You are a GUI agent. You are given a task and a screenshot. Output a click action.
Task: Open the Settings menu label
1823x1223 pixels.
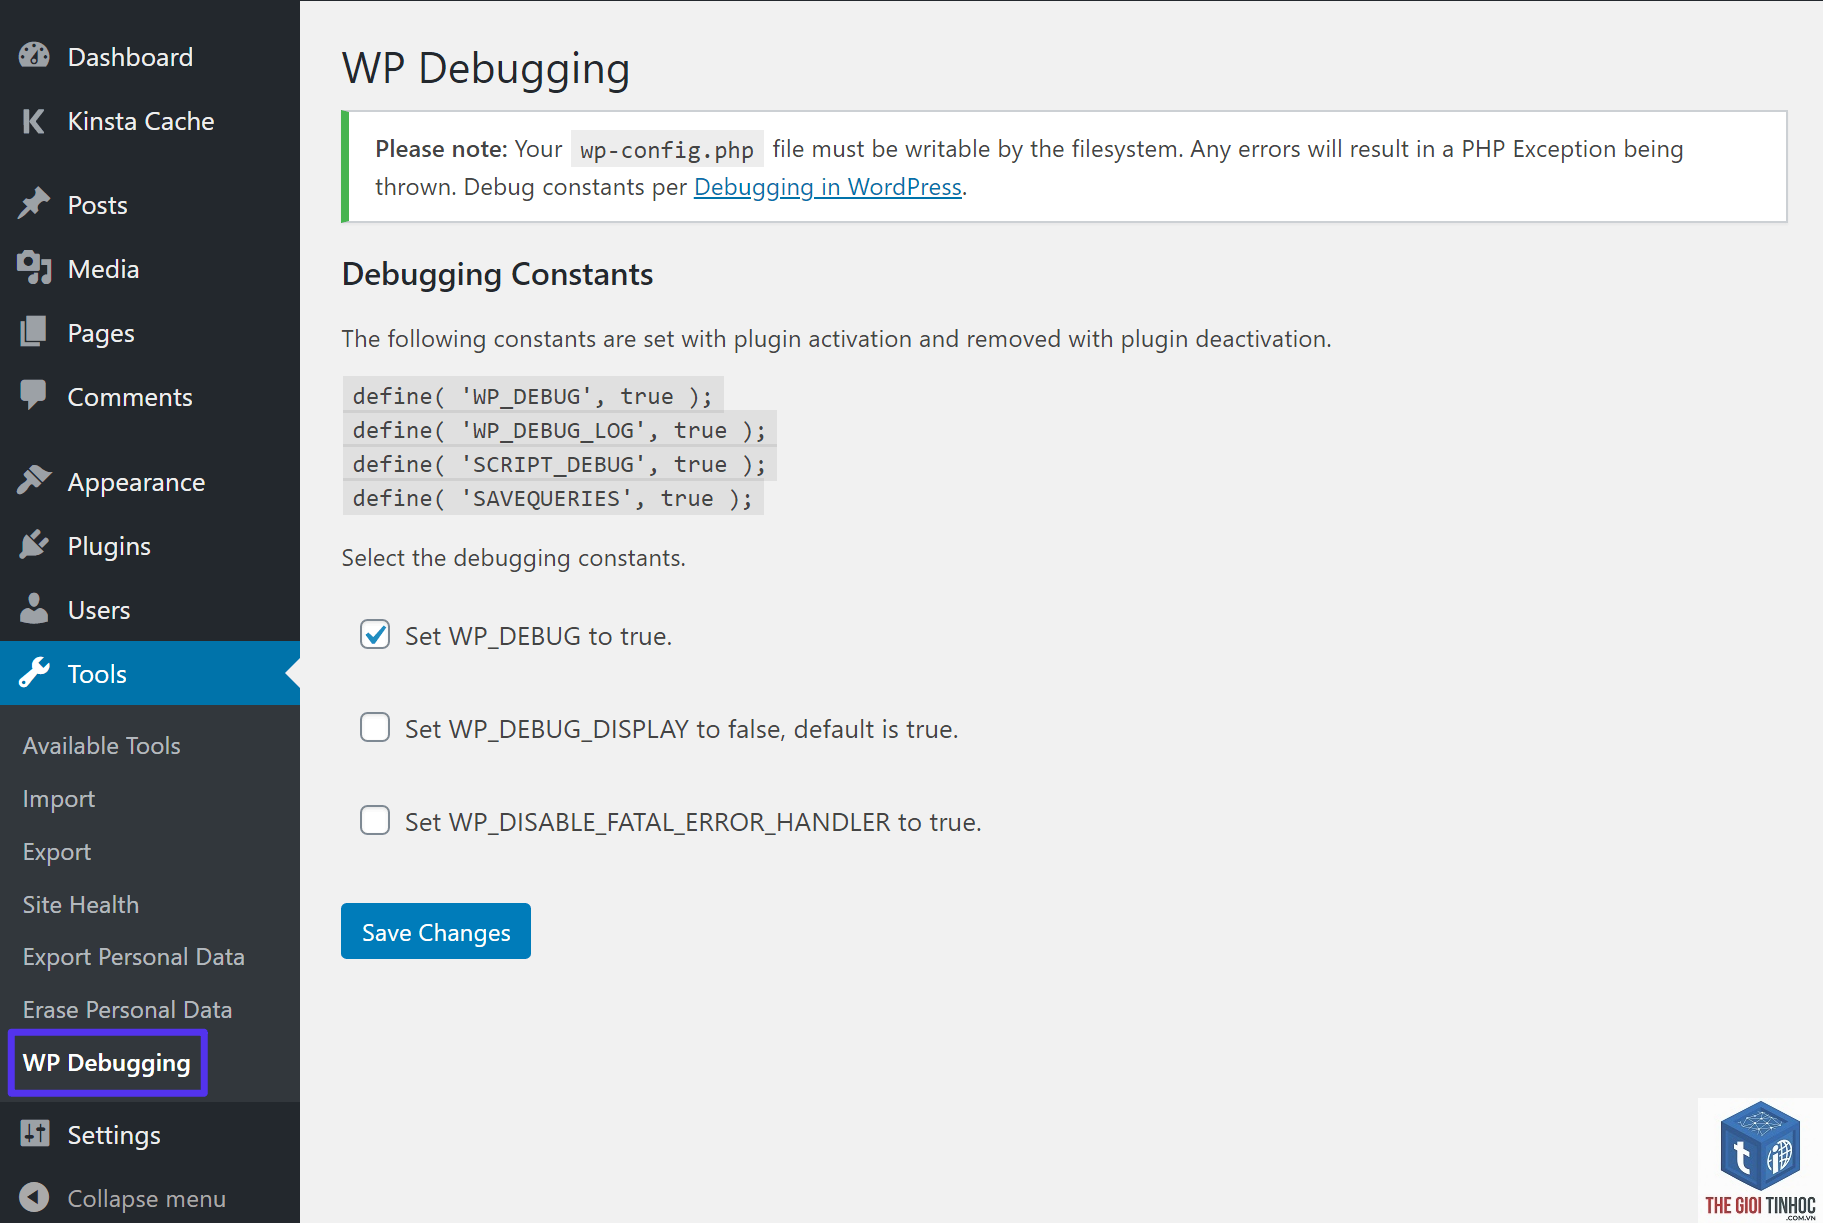(114, 1135)
